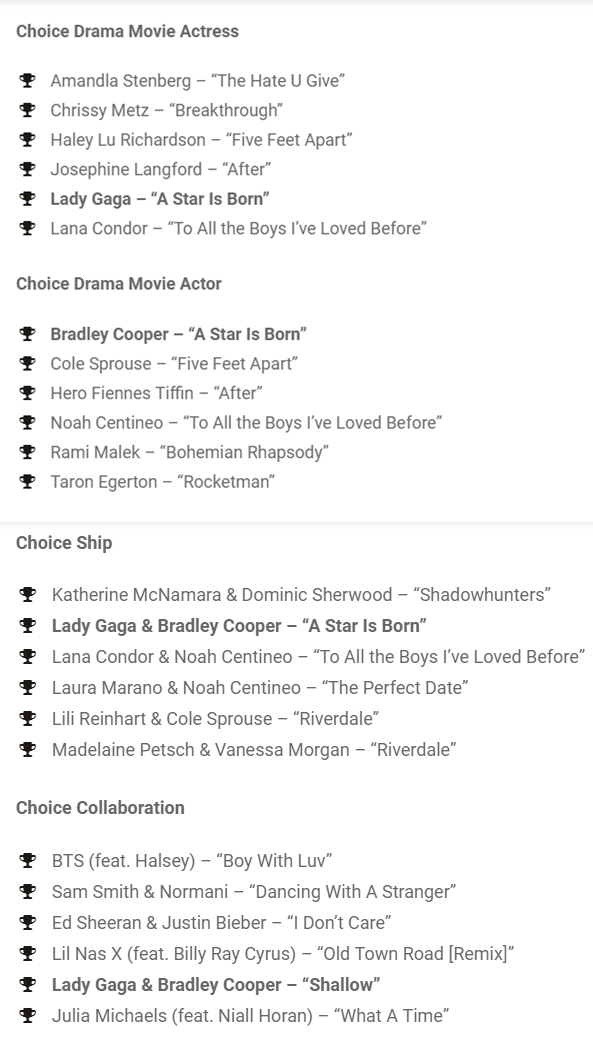The height and width of the screenshot is (1049, 593).
Task: Select the Choice Drama Movie Actress heading
Action: (127, 31)
